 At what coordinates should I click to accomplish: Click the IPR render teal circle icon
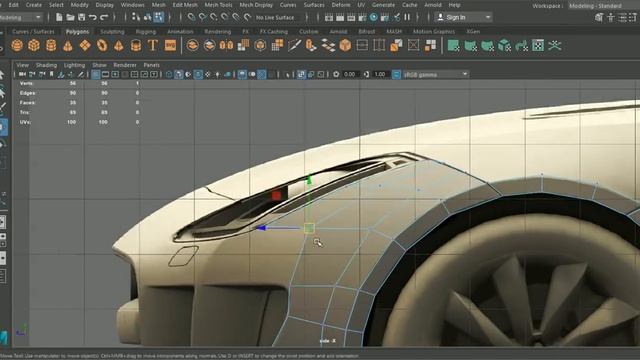[373, 17]
